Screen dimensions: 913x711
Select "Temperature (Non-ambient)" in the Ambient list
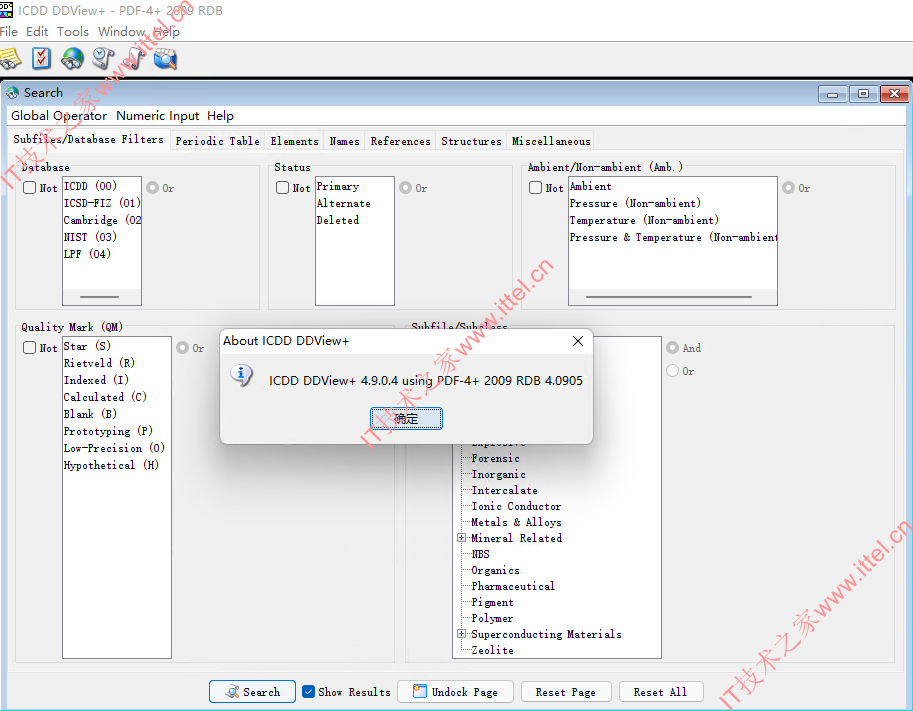pos(644,220)
